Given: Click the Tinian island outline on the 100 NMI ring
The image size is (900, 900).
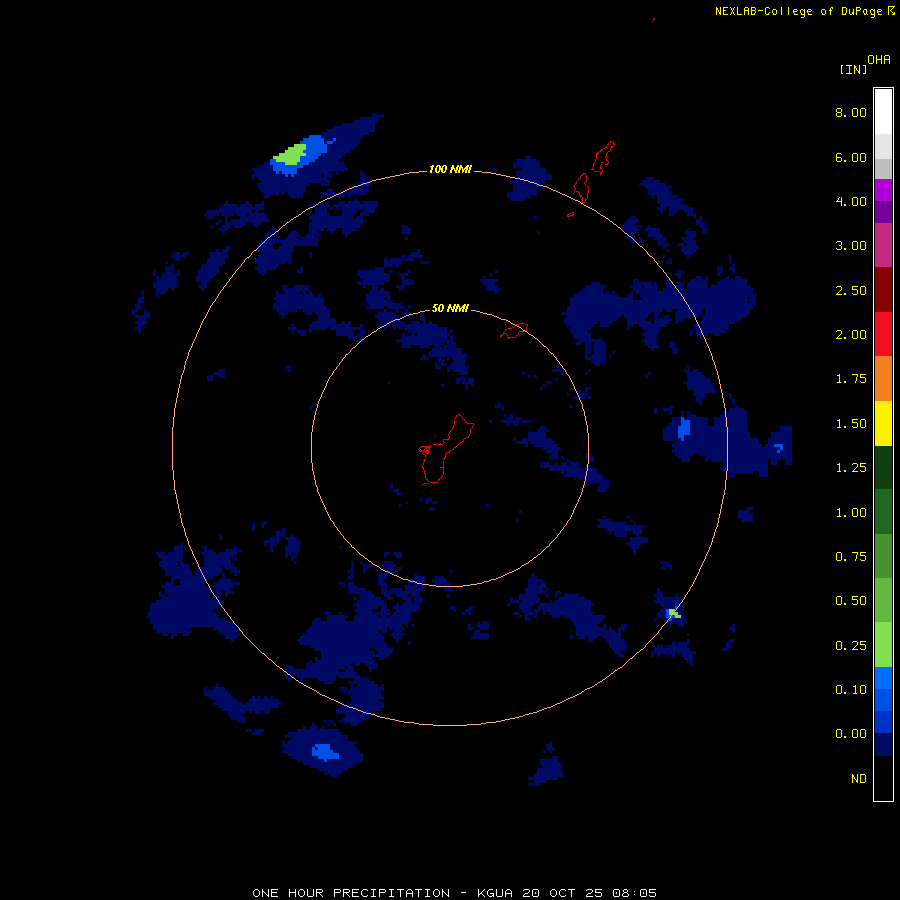Looking at the screenshot, I should [581, 188].
